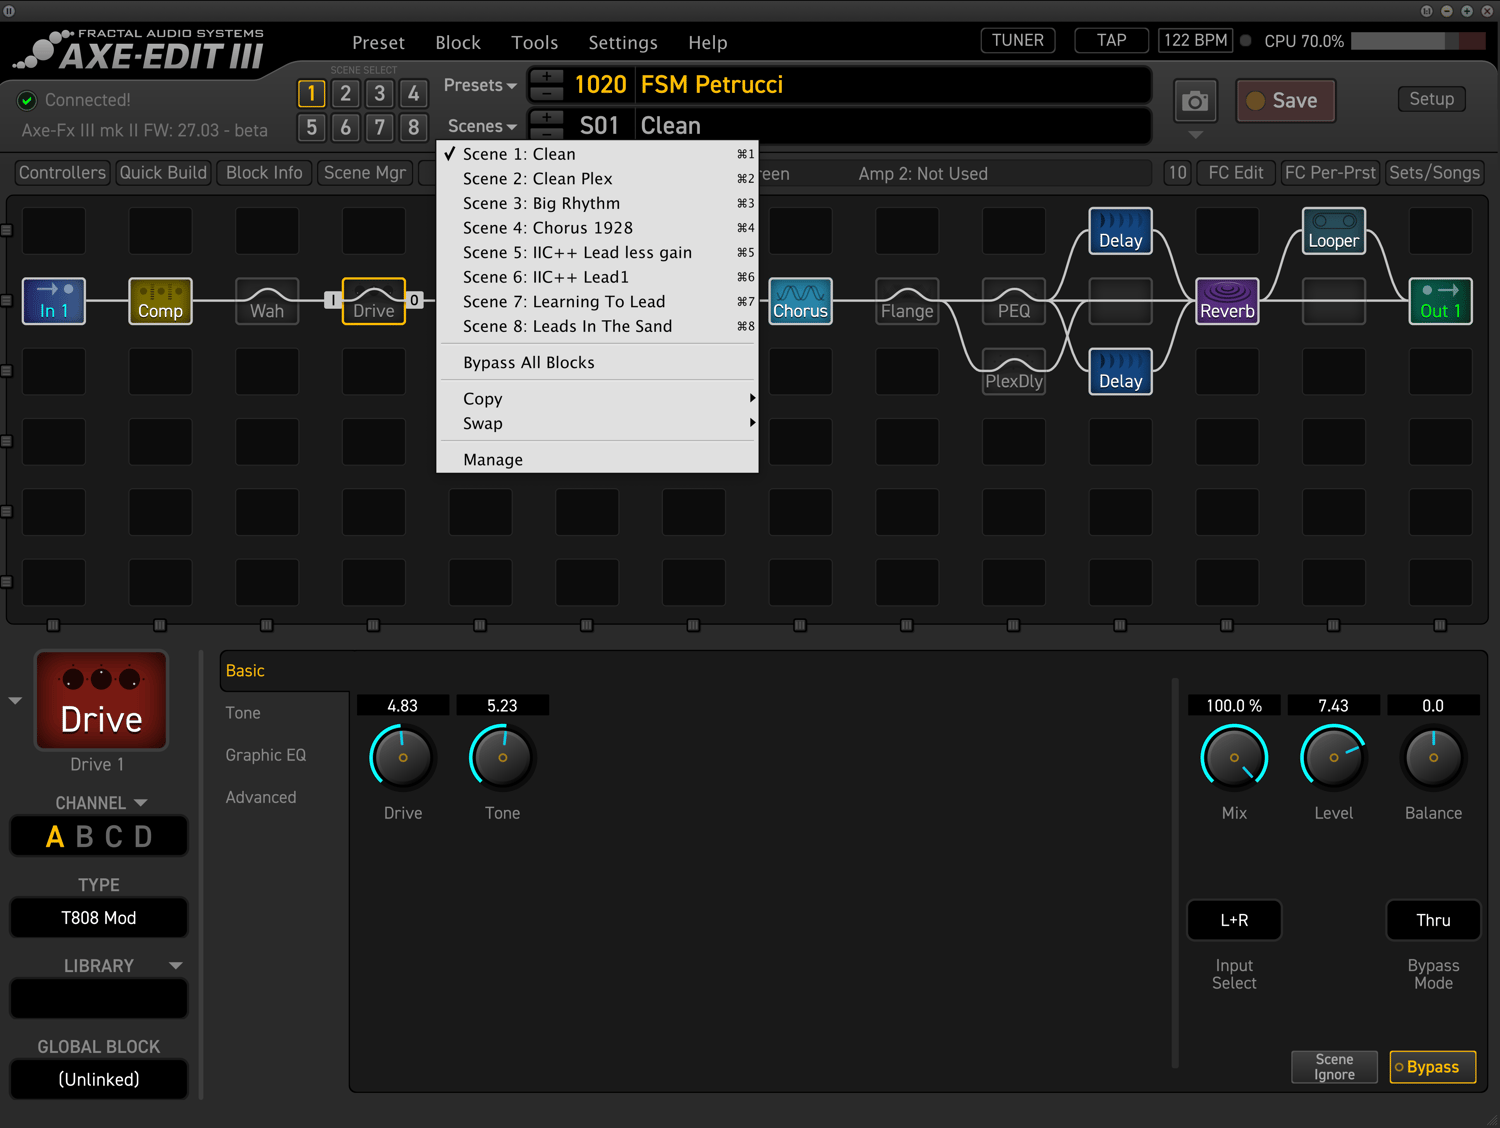Open the TYPE selector showing T808 Mod
1500x1128 pixels.
99,918
